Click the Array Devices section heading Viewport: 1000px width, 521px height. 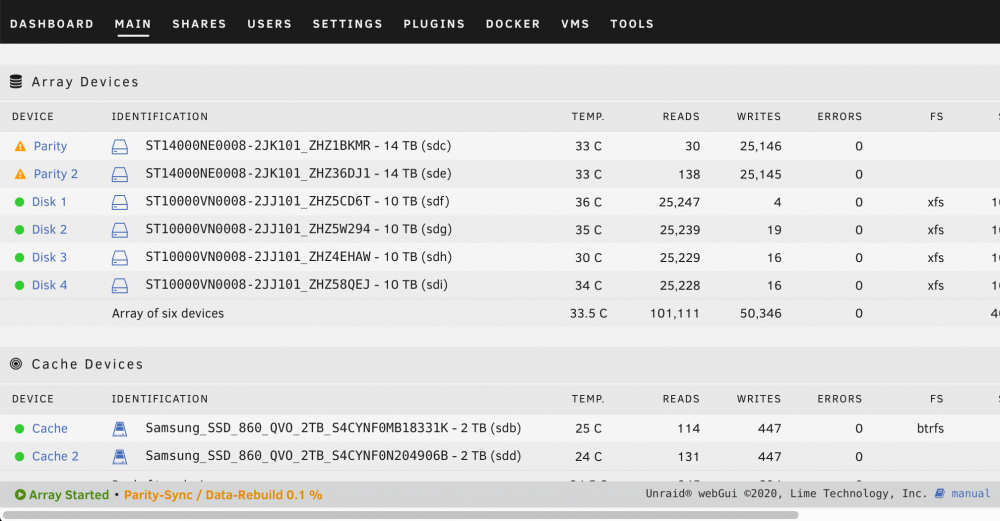[x=85, y=82]
